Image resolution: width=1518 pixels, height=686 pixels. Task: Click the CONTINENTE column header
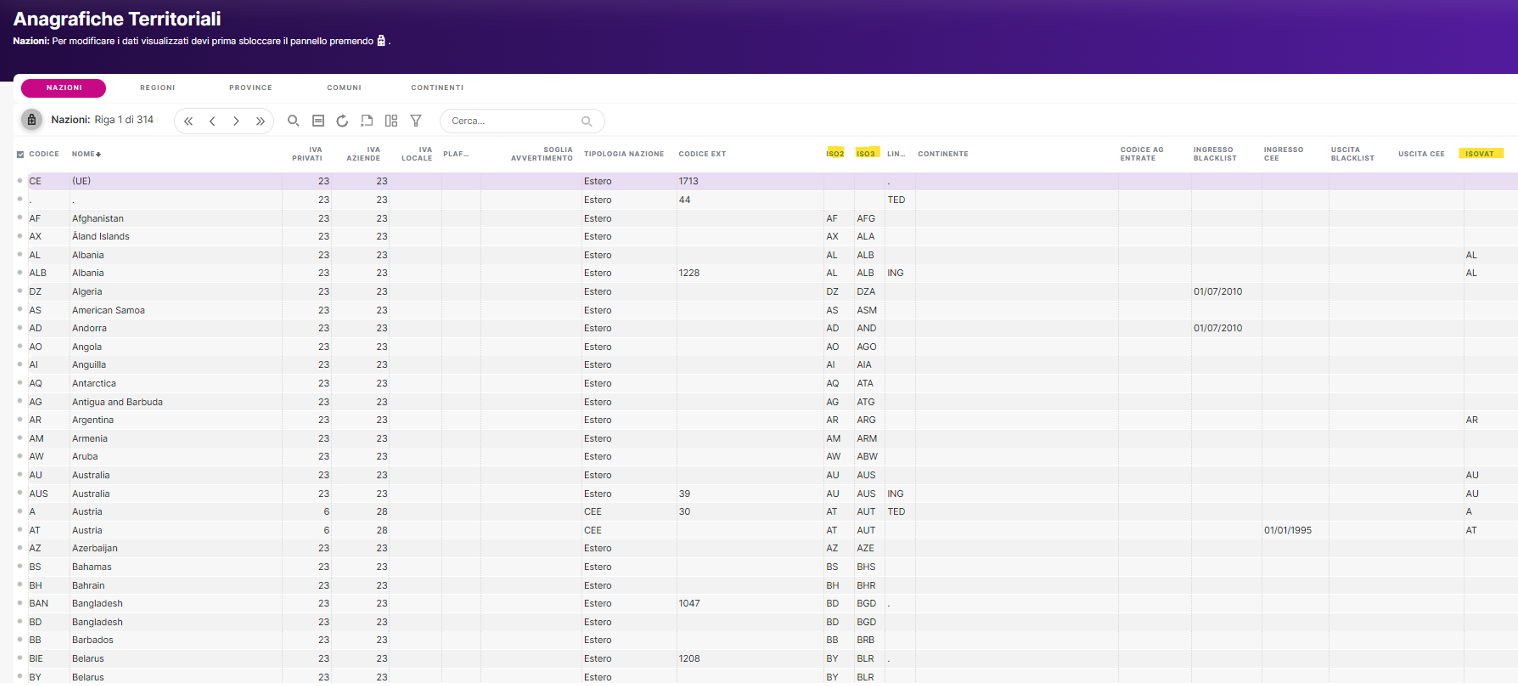pos(943,154)
